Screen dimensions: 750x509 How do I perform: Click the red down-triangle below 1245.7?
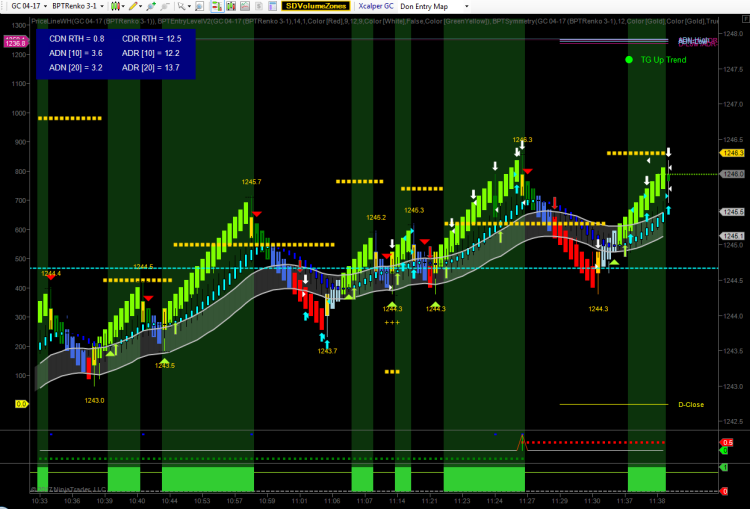pos(257,214)
